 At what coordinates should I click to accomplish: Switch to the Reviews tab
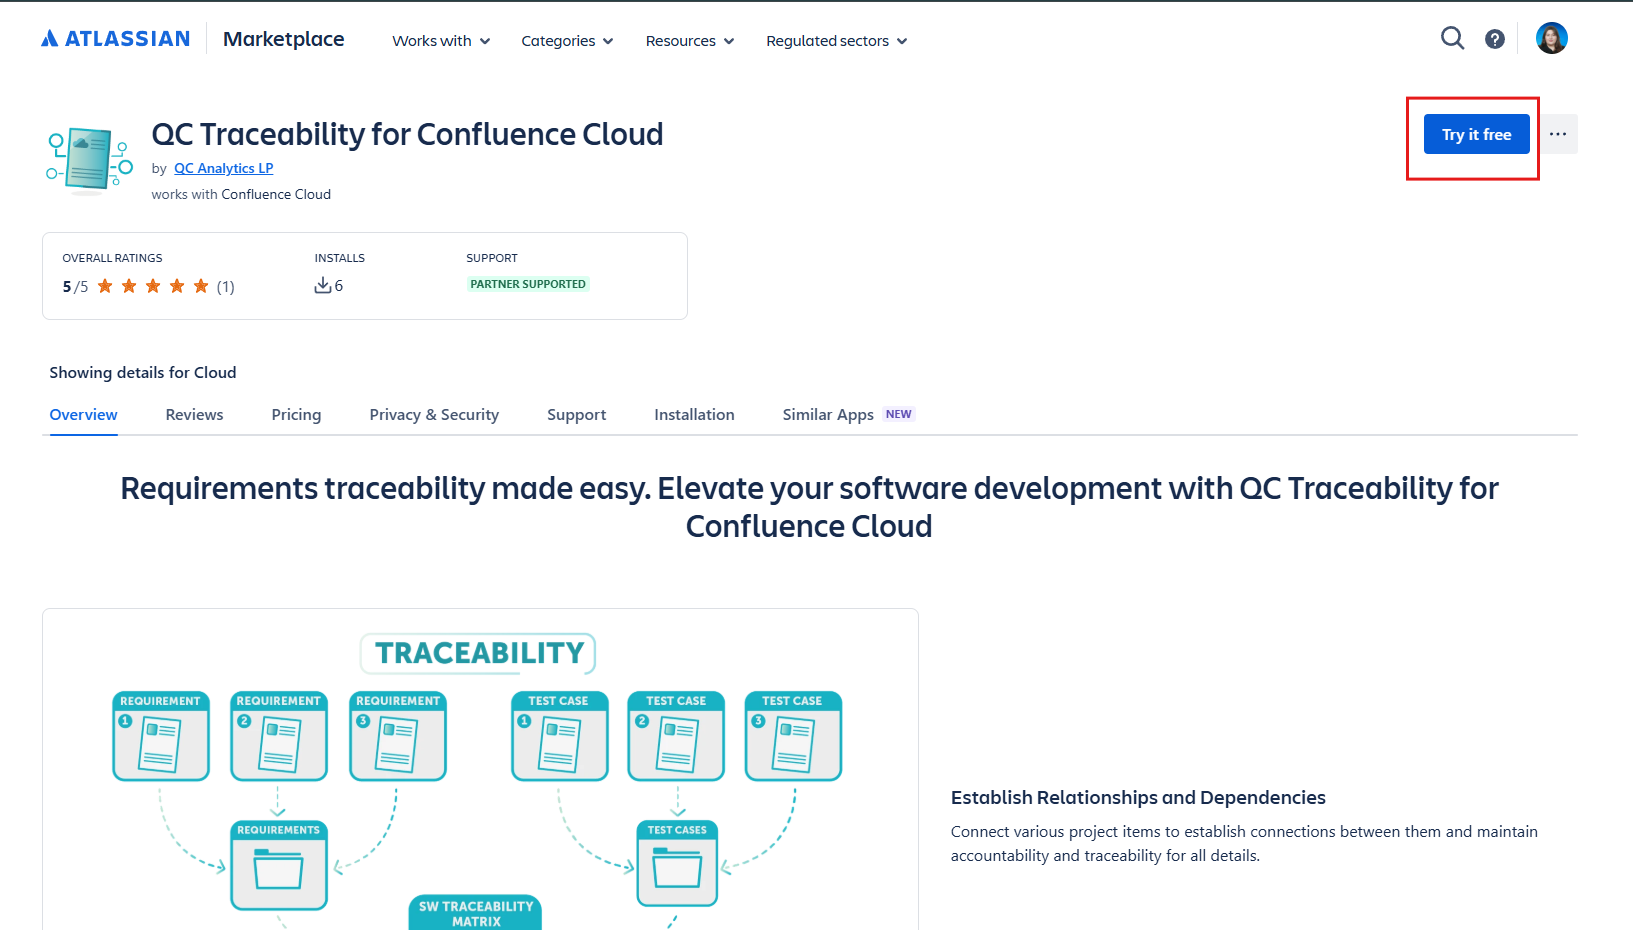(x=194, y=414)
